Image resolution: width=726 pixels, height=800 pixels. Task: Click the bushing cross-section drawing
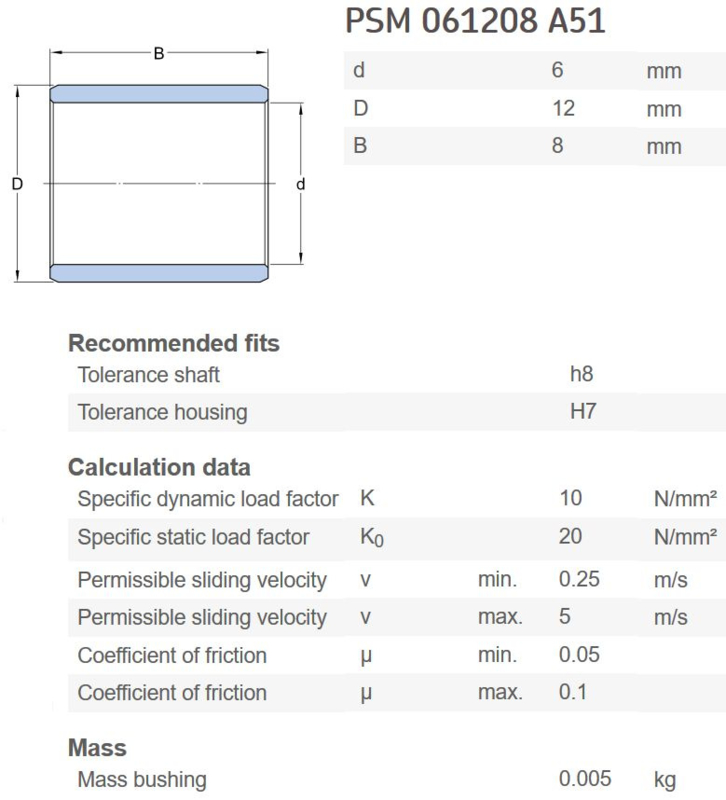coord(159,166)
